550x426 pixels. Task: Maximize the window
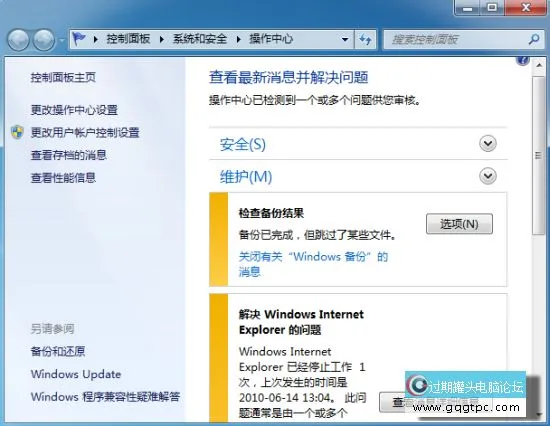tap(492, 8)
